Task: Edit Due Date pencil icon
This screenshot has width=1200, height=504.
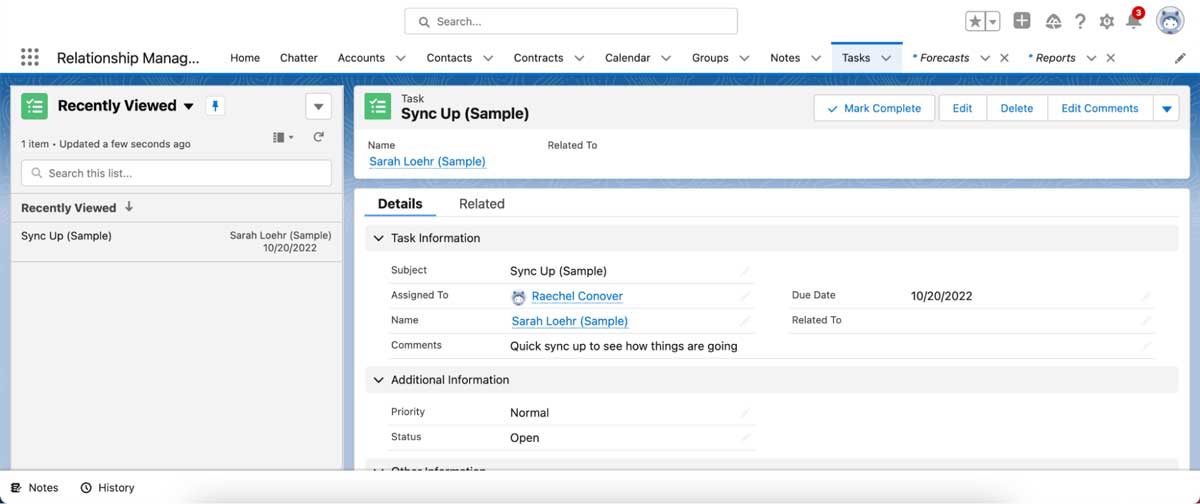Action: 1146,296
